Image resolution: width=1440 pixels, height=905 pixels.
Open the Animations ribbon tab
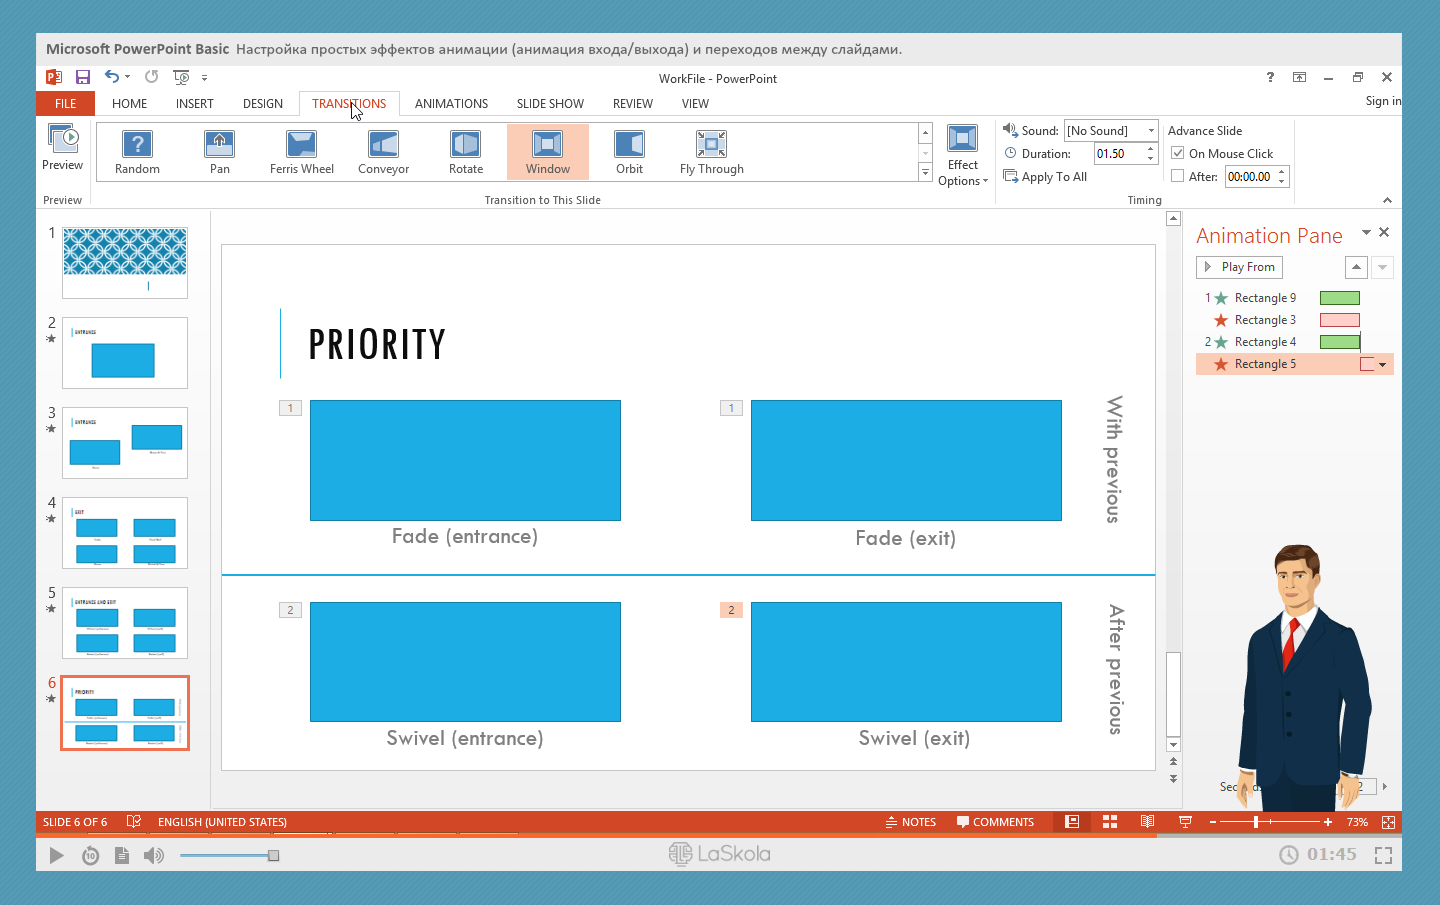click(451, 104)
